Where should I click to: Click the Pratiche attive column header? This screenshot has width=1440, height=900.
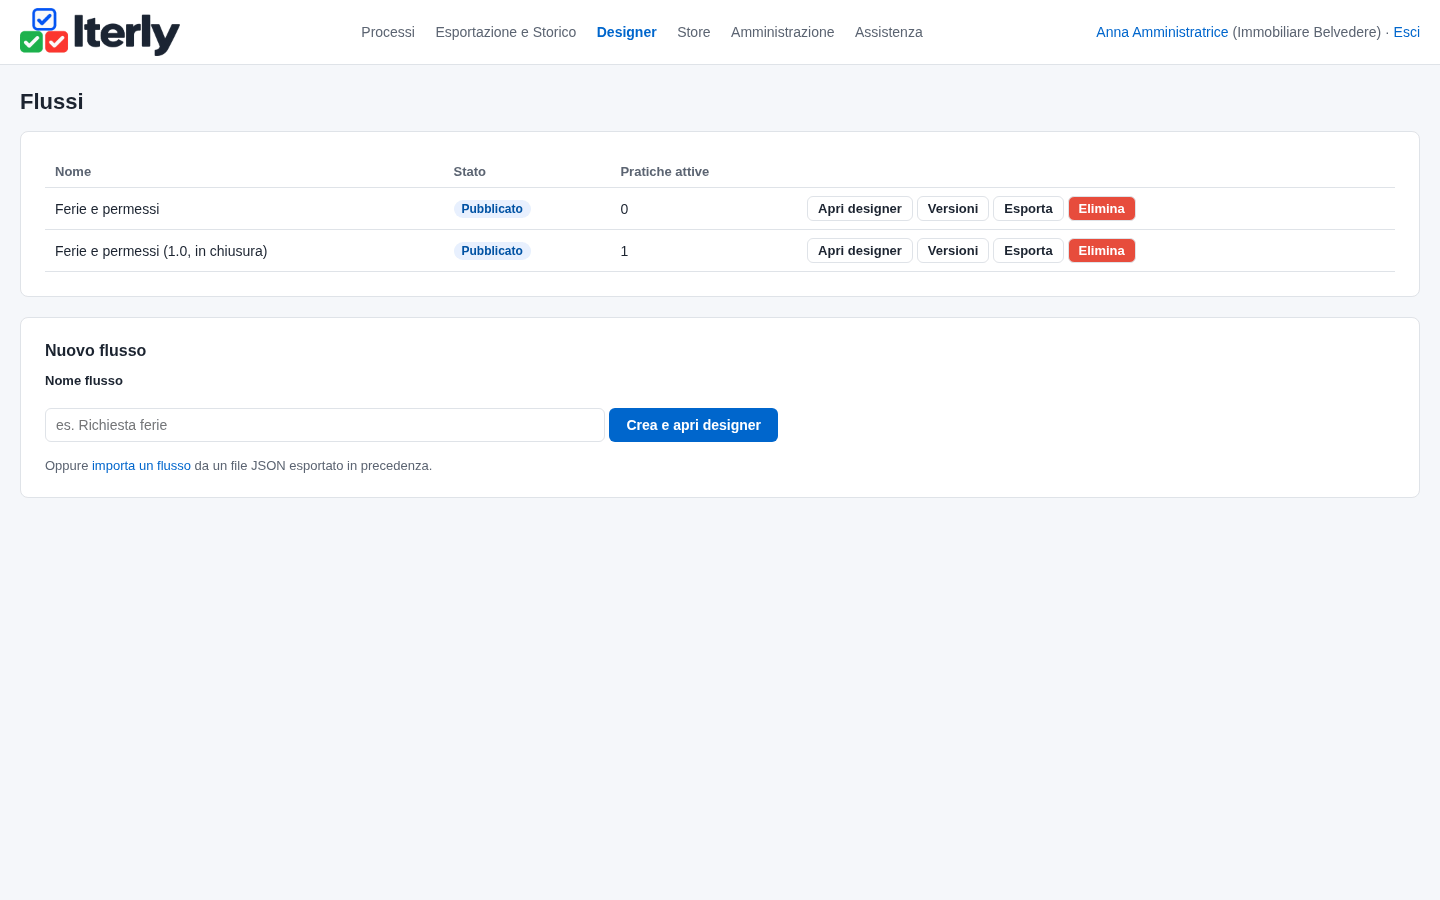665,172
